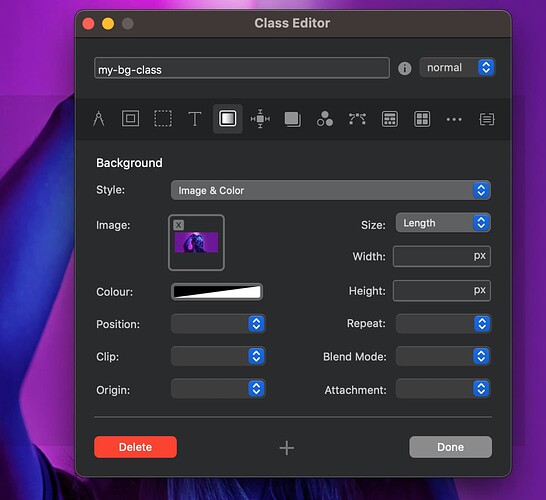Select the grid layout toolbar icon
546x500 pixels.
pyautogui.click(x=422, y=119)
